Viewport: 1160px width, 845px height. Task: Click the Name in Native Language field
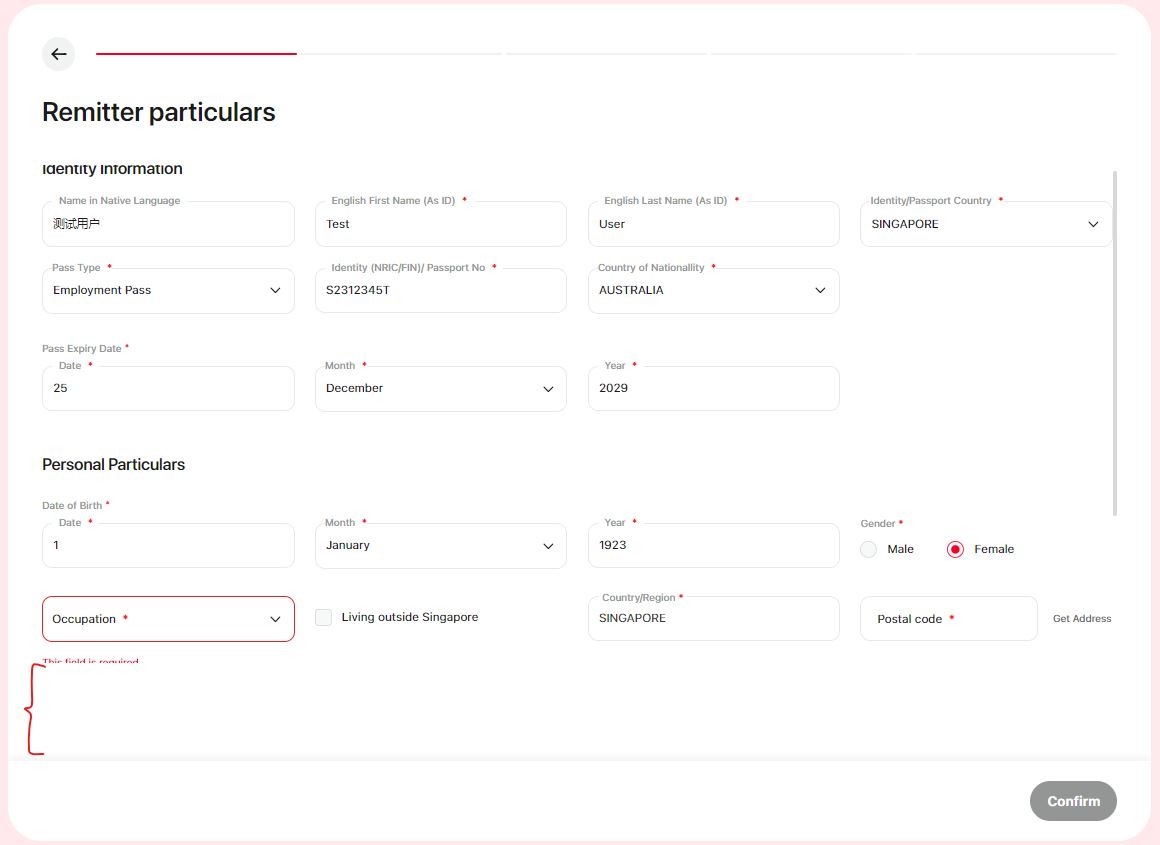[x=168, y=224]
